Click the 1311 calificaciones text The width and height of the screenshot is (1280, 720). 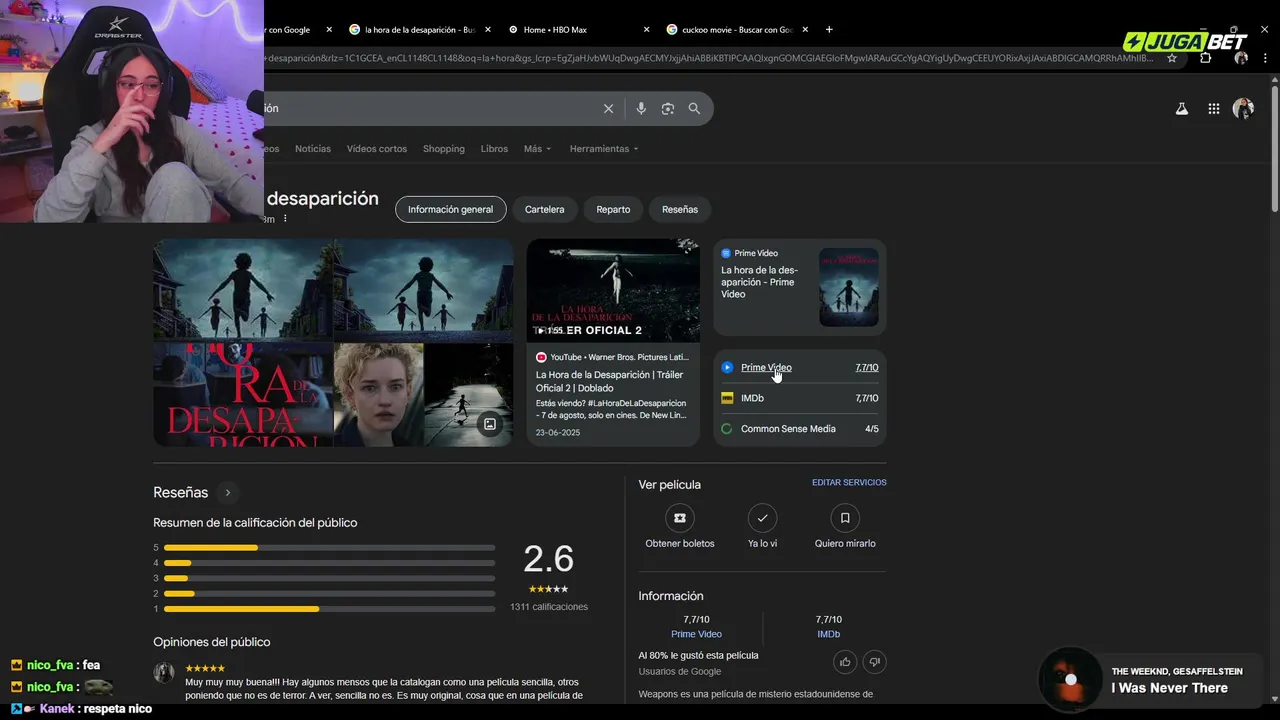tap(549, 607)
